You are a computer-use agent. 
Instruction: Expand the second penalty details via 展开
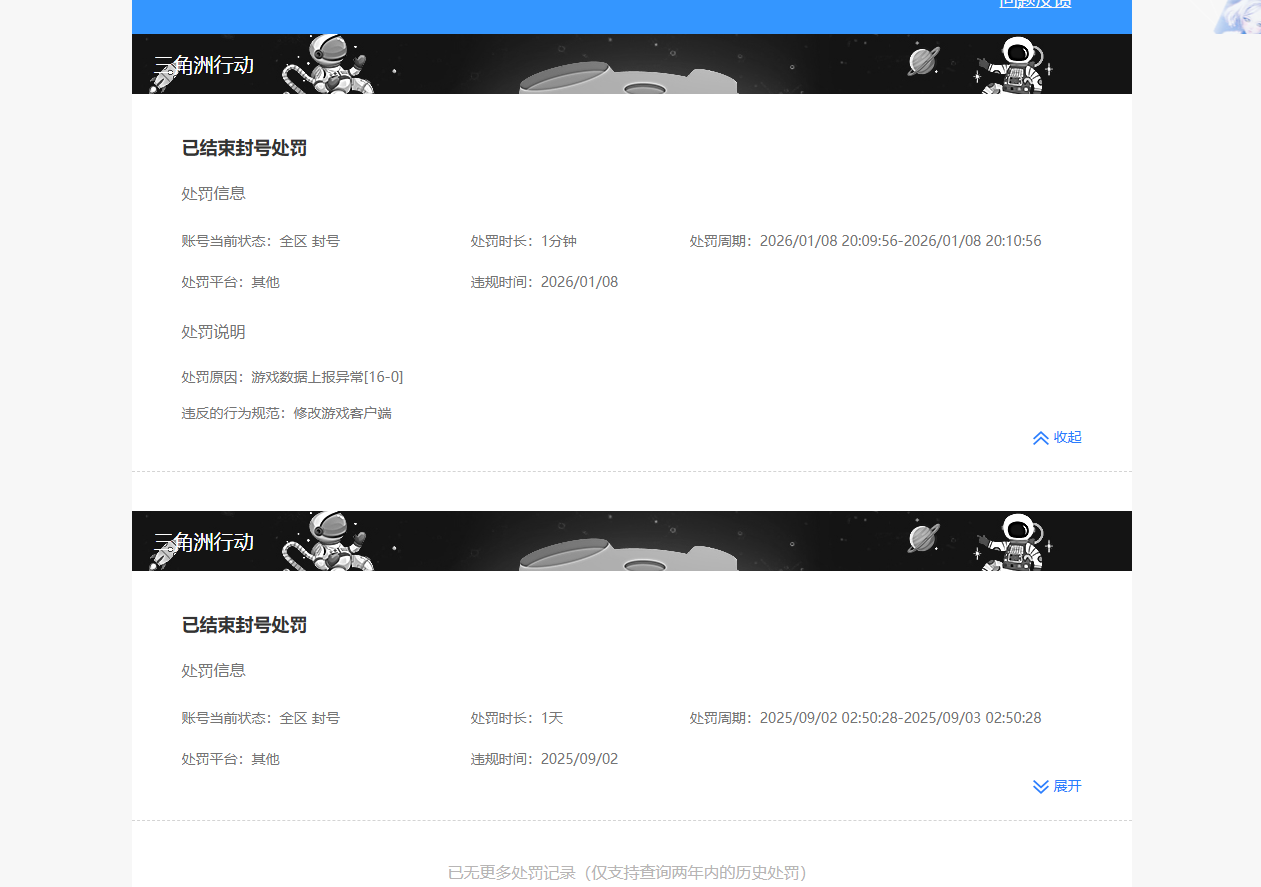point(1057,786)
